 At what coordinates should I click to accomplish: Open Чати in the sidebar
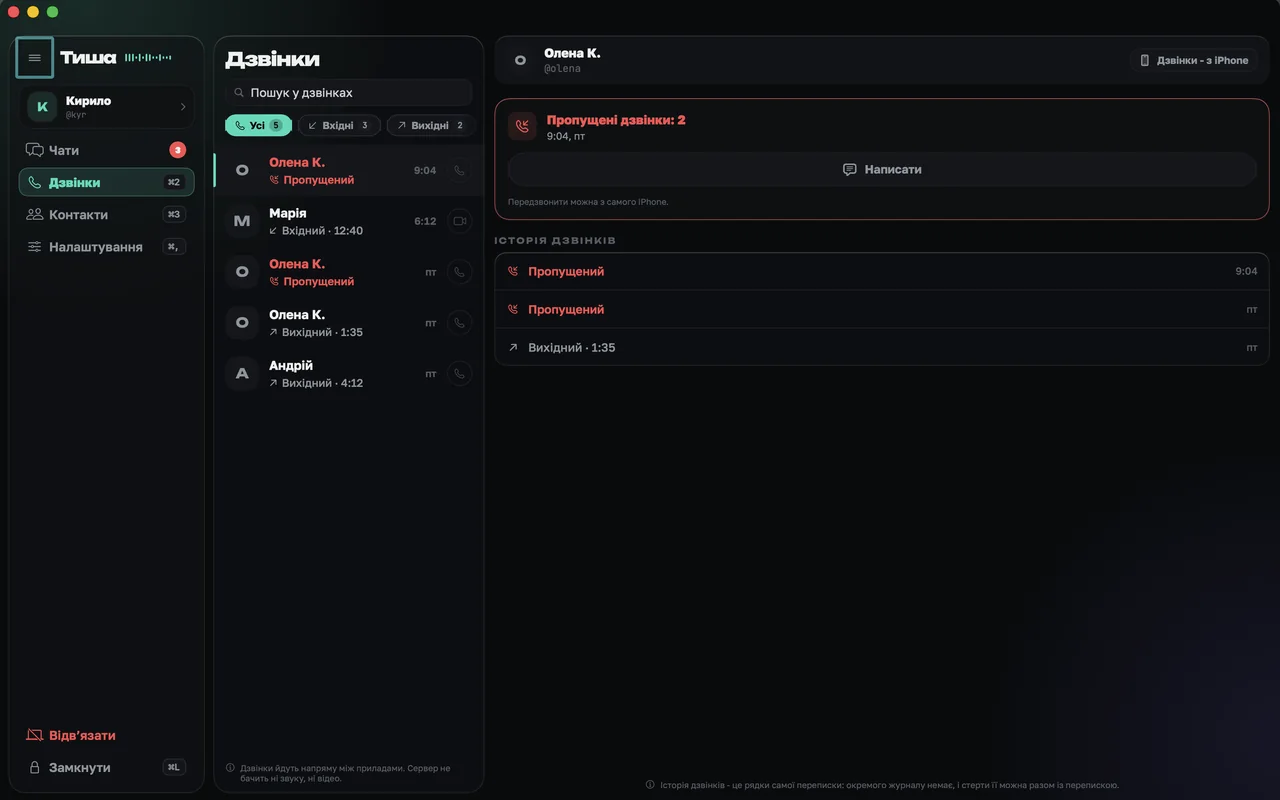click(x=106, y=150)
